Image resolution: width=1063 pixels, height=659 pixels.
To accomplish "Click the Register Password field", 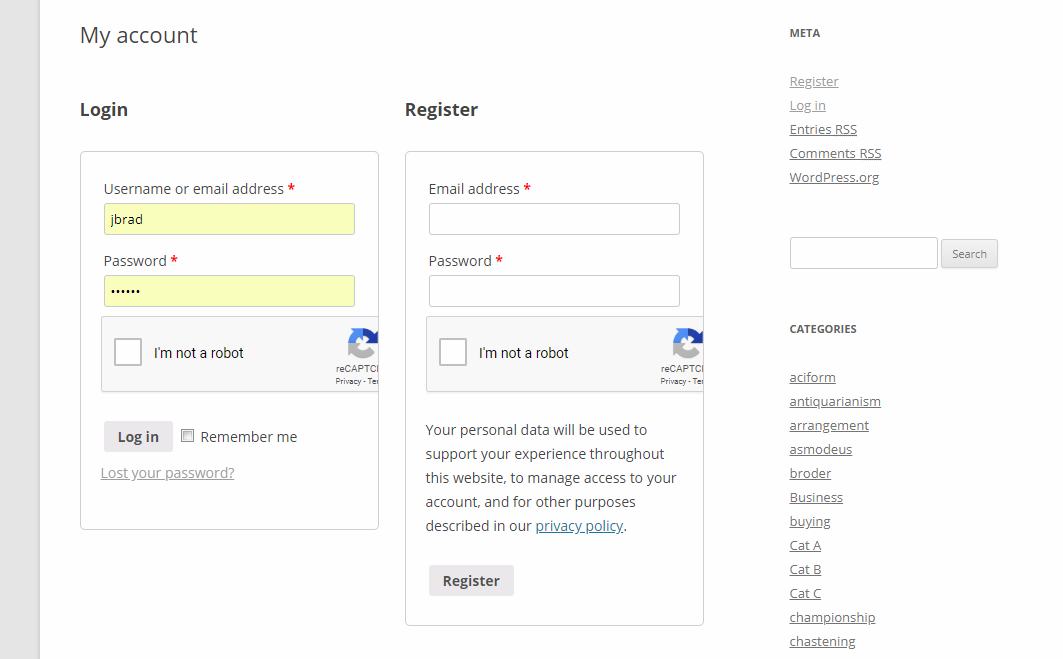I will (554, 291).
